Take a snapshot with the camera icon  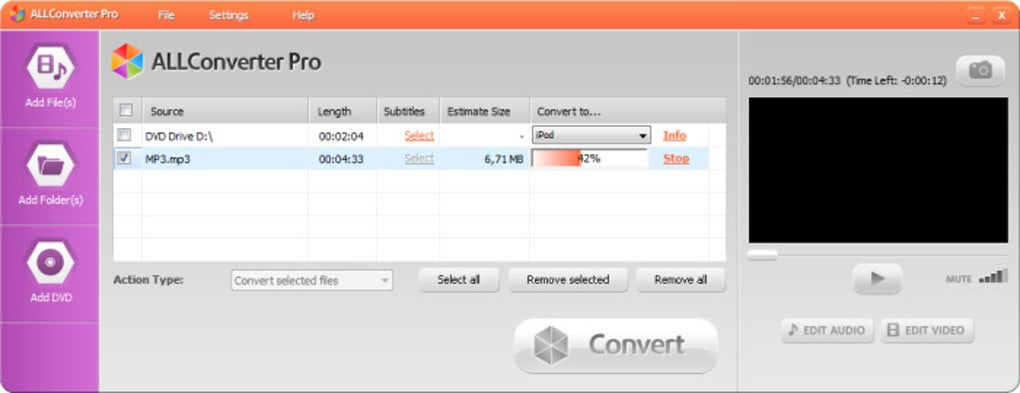coord(980,69)
